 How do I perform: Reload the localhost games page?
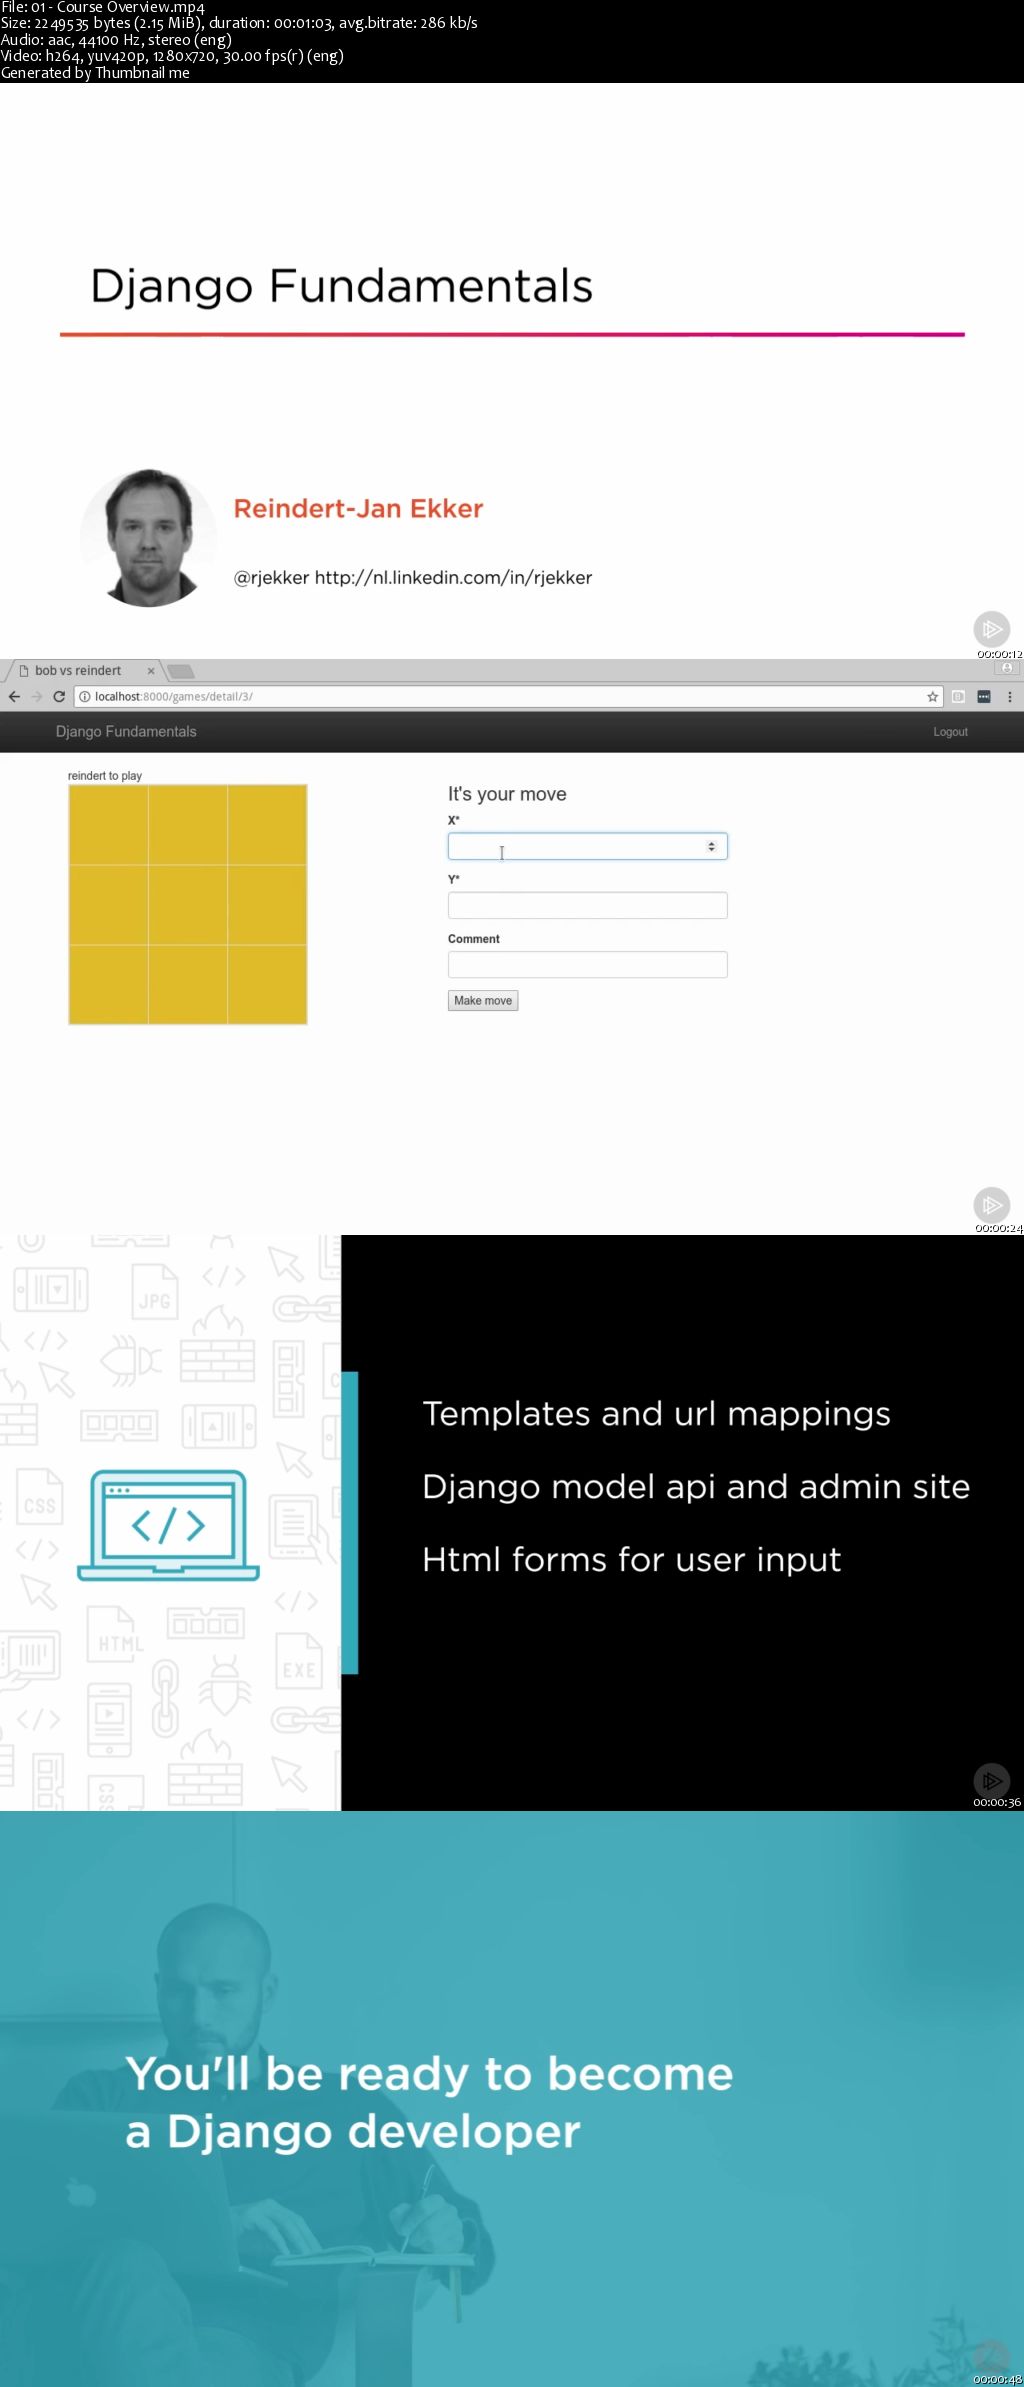[59, 697]
